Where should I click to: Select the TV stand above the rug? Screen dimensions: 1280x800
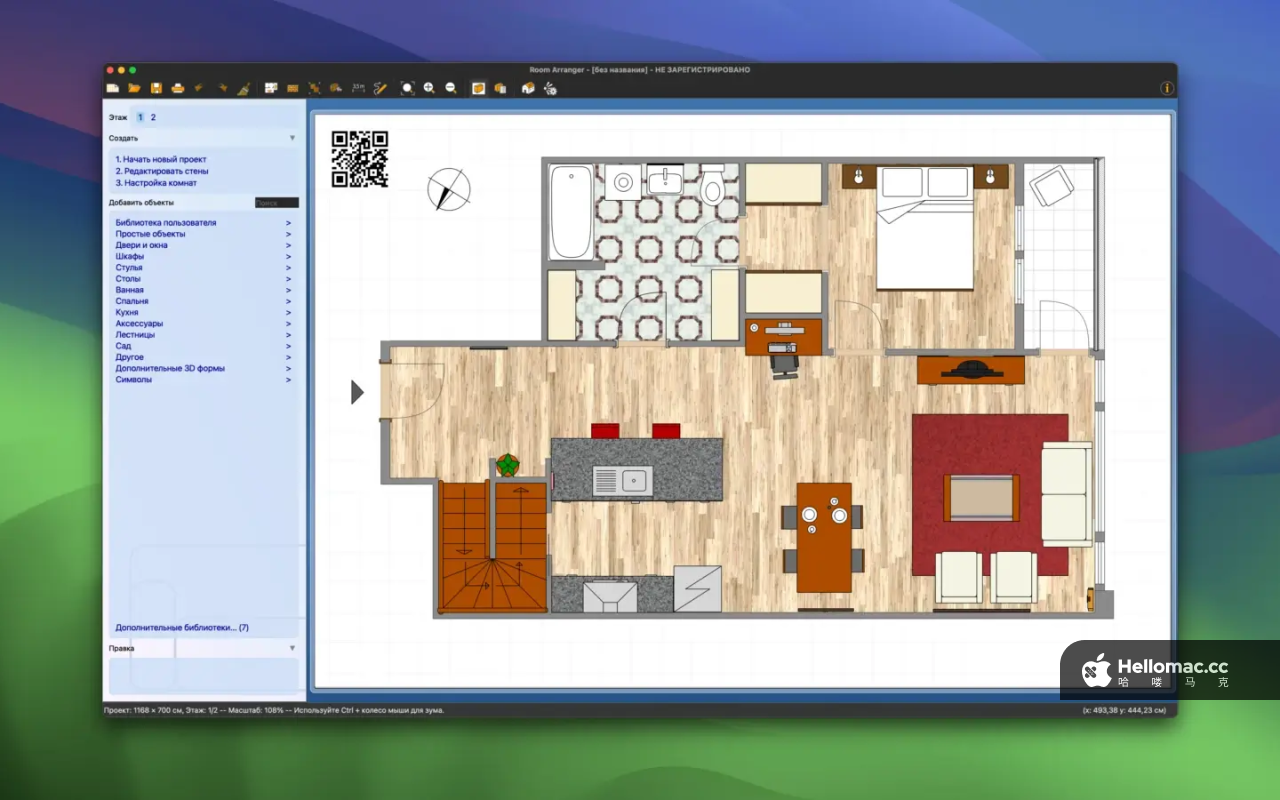(x=970, y=370)
